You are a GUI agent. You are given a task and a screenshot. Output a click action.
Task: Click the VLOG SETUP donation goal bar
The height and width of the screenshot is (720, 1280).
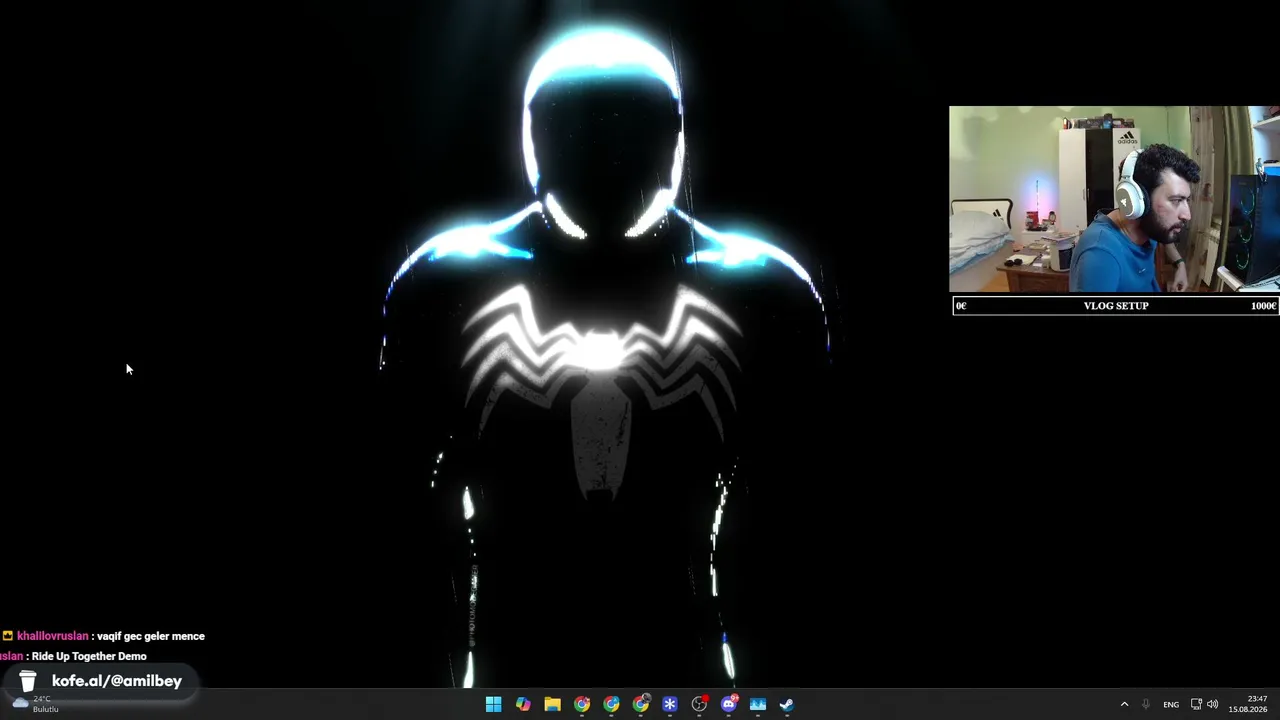pos(1116,306)
